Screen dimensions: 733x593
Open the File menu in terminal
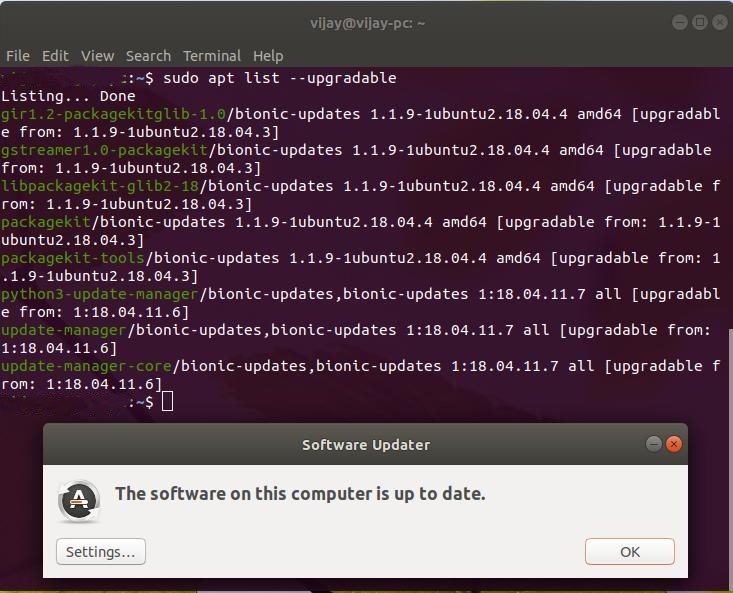coord(18,56)
